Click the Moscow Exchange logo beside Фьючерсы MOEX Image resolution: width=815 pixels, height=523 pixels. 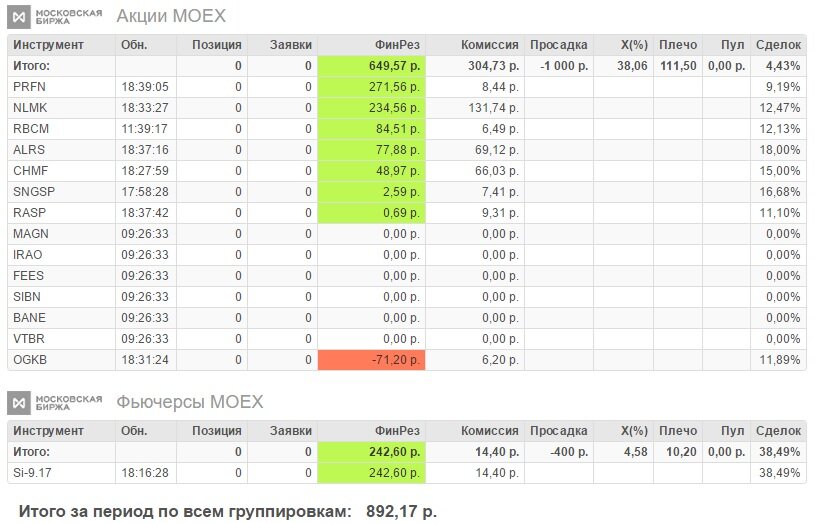pos(55,403)
